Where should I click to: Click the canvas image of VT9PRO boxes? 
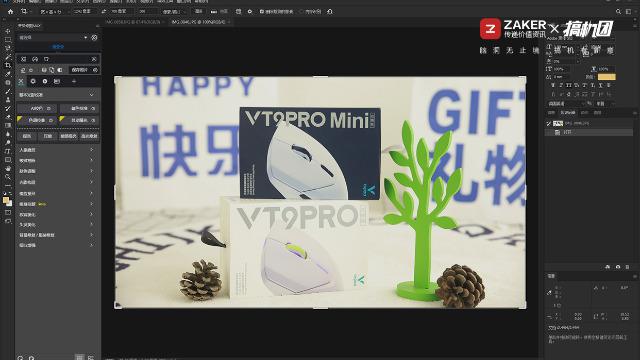click(x=320, y=192)
